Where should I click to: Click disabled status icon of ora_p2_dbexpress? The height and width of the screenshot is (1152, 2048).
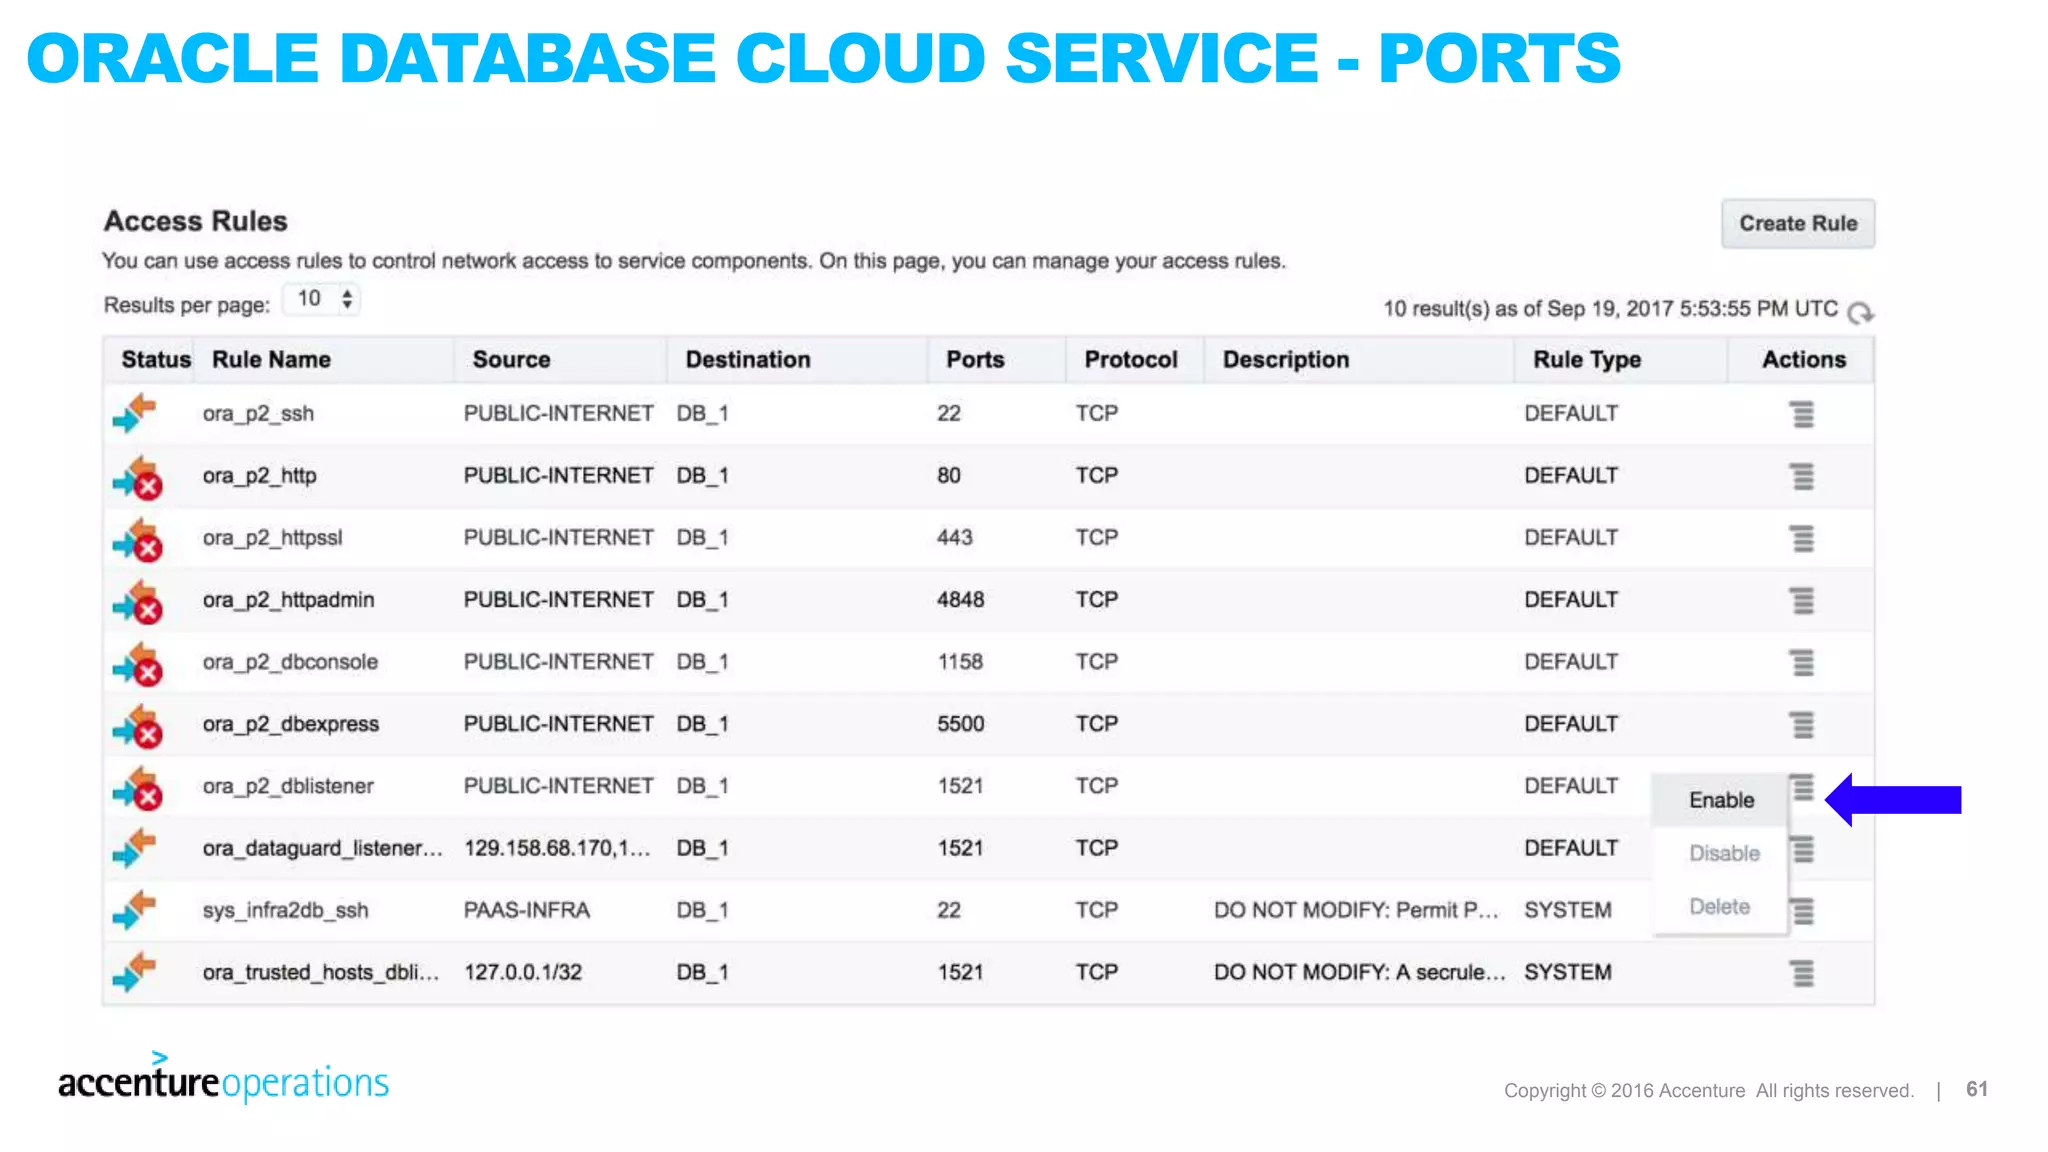click(137, 725)
